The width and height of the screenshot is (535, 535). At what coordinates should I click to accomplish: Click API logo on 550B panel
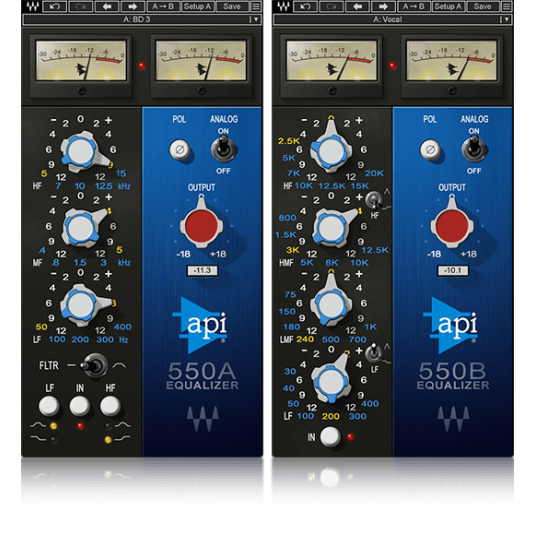point(451,325)
